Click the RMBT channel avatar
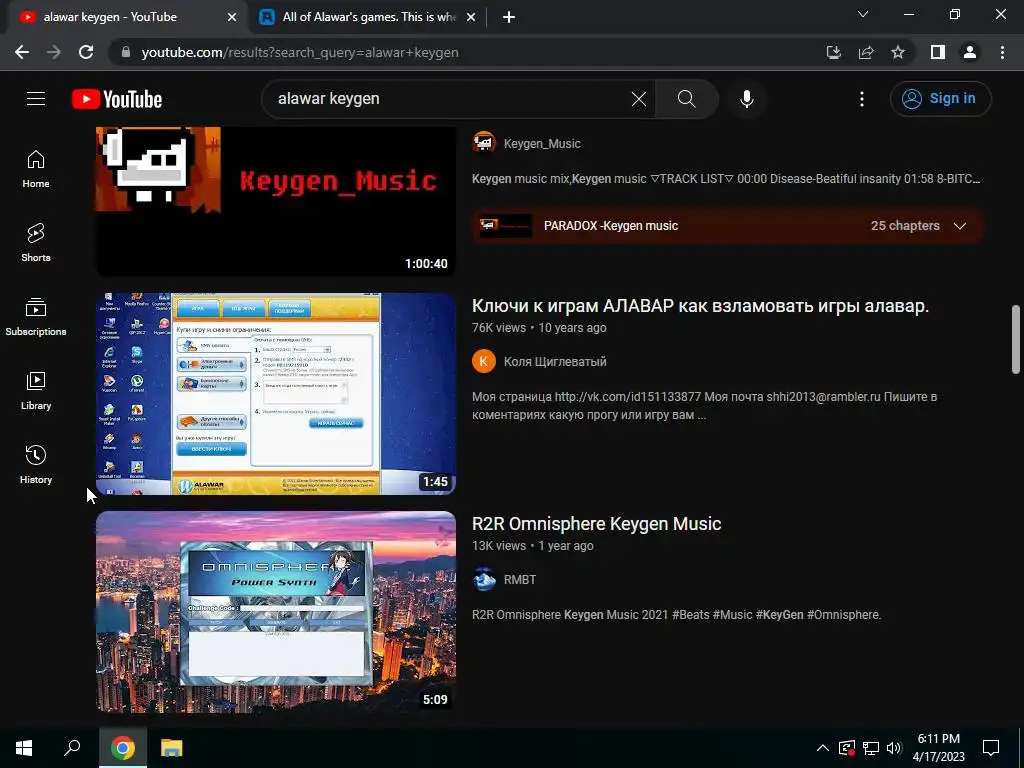Screen dimensions: 1024x768 484,579
